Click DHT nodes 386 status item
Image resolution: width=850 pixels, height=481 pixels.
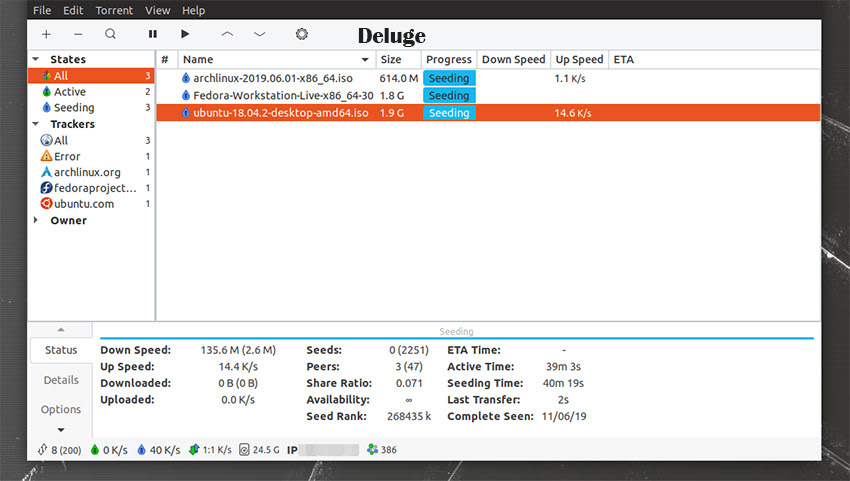click(382, 450)
